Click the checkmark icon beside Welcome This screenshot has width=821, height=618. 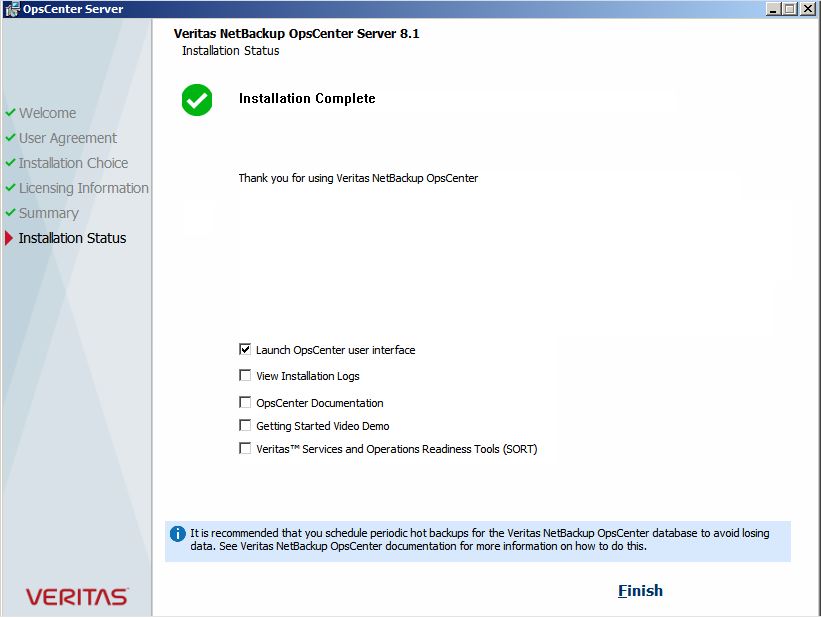11,113
